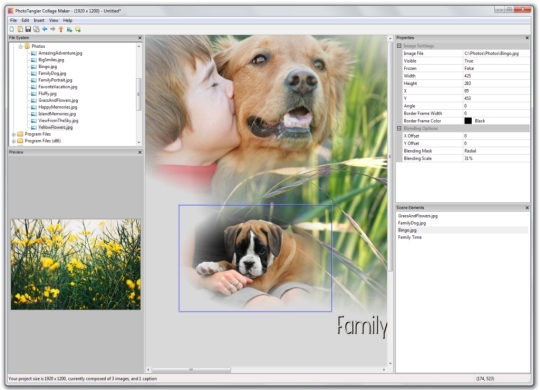Open the Insert menu

click(x=39, y=20)
